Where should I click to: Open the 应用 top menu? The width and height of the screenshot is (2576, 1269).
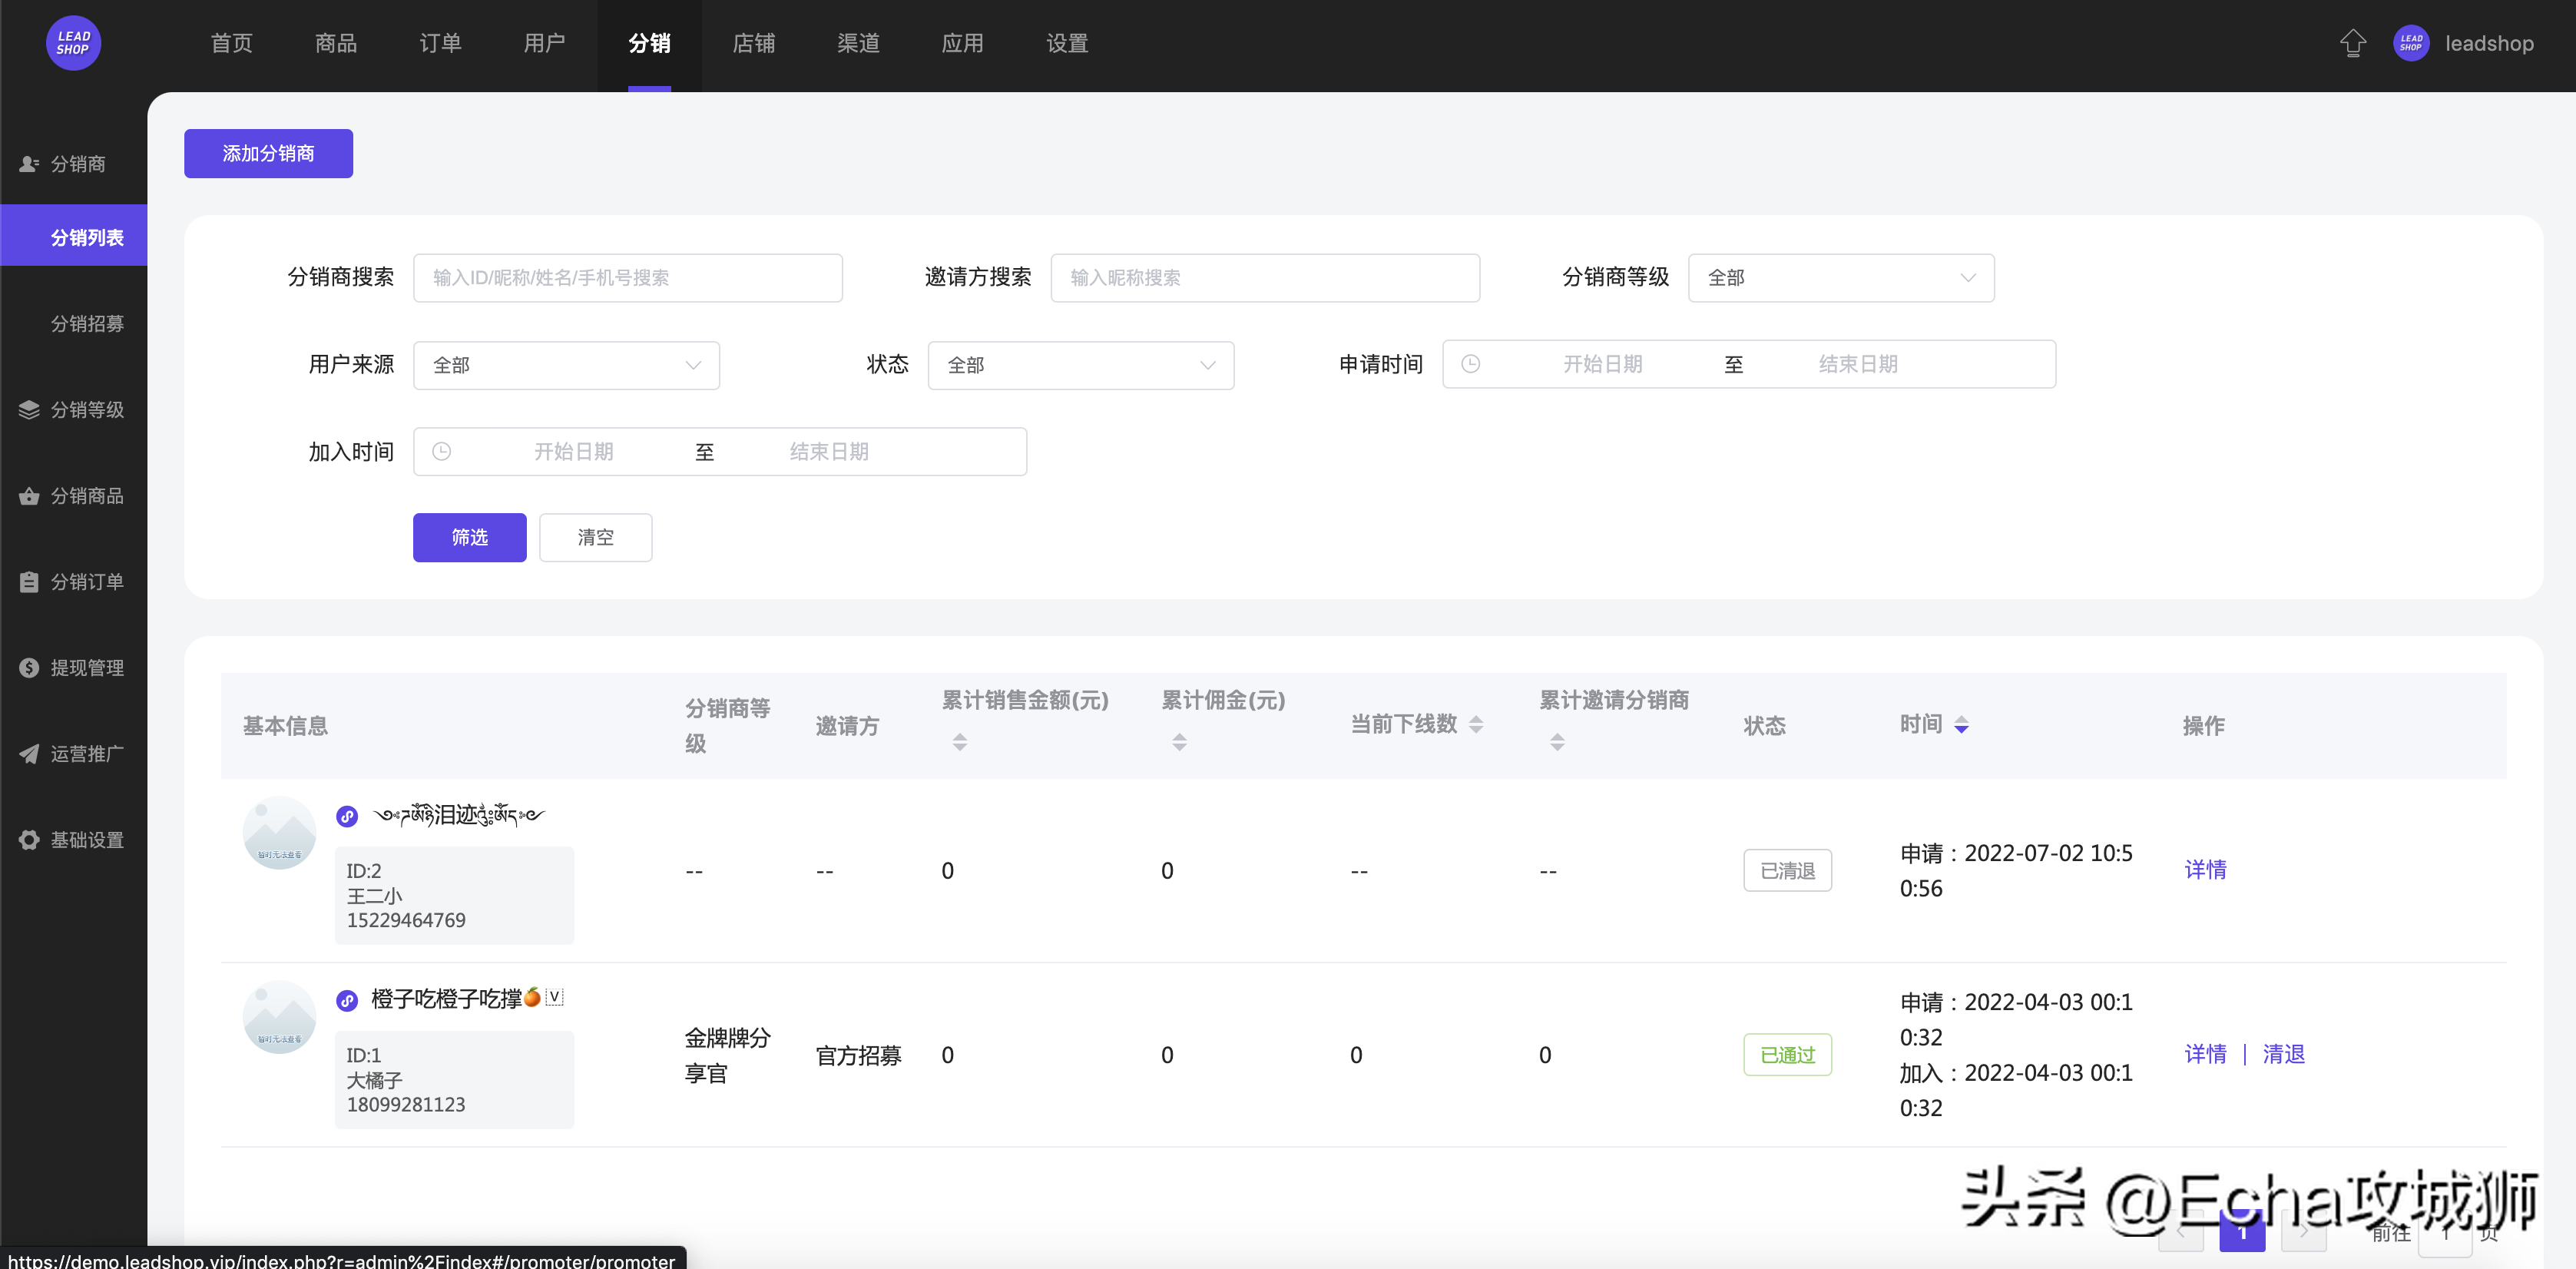(x=963, y=43)
